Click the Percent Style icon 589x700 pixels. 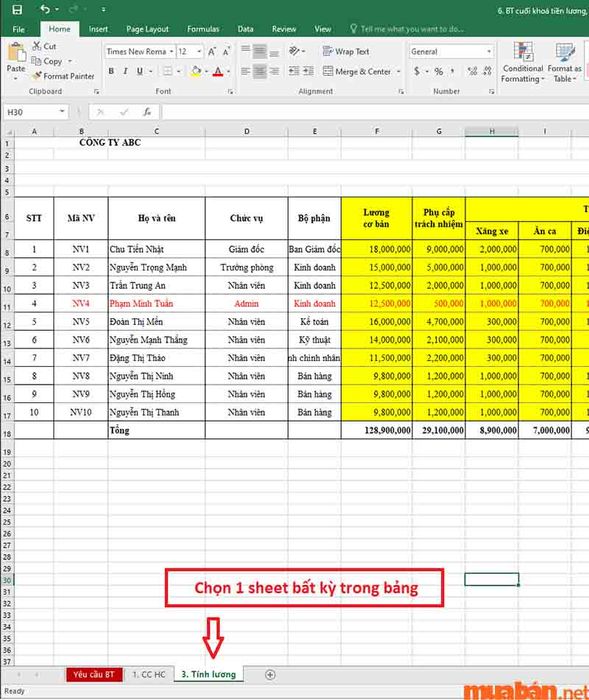439,71
